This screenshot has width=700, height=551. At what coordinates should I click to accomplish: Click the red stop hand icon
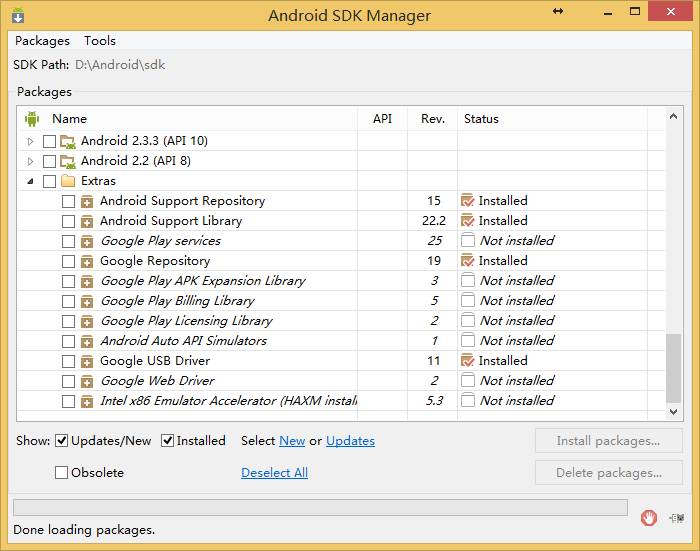pos(649,518)
